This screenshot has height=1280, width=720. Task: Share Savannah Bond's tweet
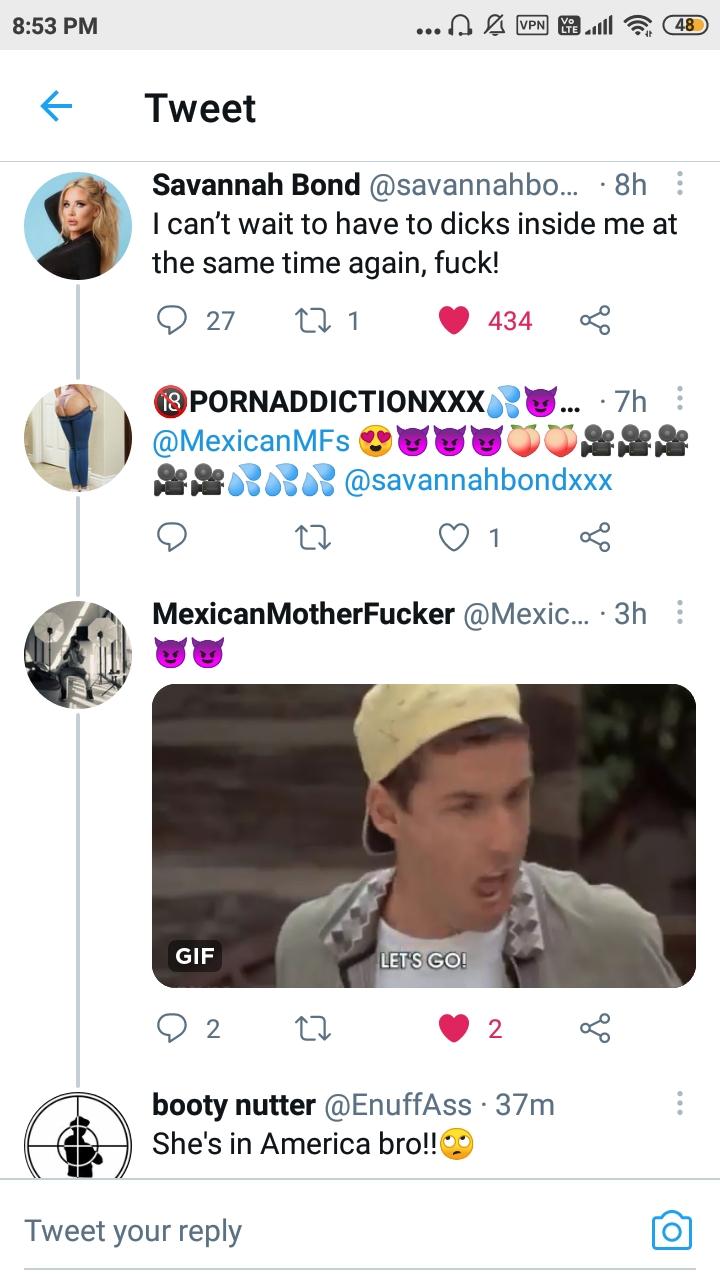pos(594,320)
